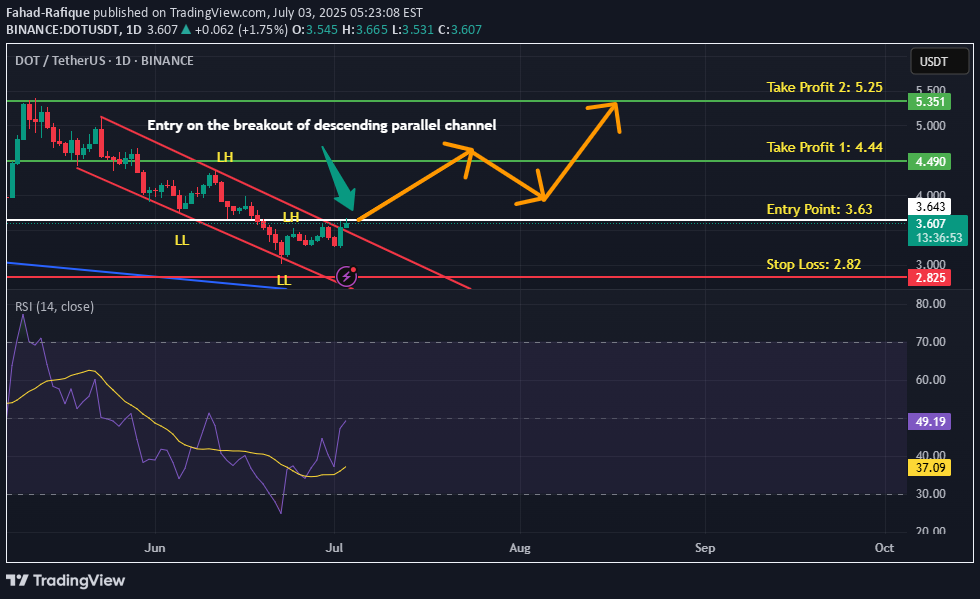The height and width of the screenshot is (599, 980).
Task: Select the 5.351 green price tag
Action: click(x=929, y=101)
